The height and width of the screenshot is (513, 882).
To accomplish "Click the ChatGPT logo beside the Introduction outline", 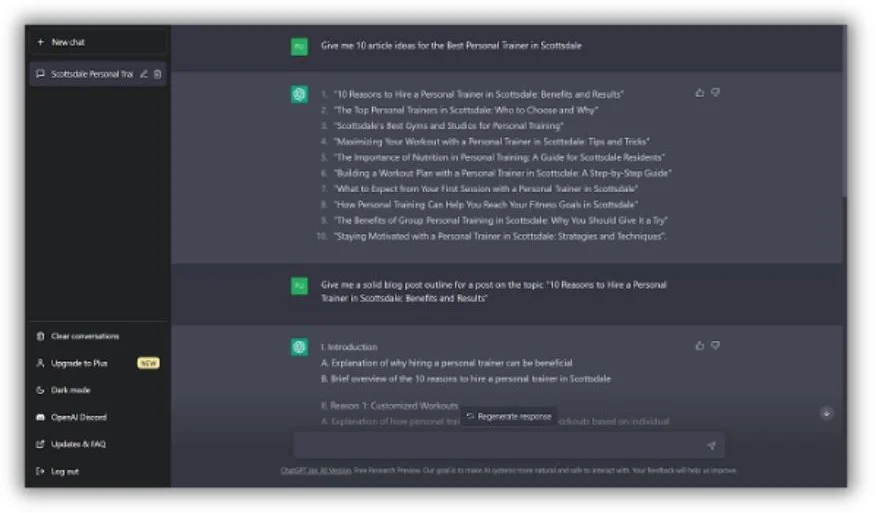I will point(299,347).
